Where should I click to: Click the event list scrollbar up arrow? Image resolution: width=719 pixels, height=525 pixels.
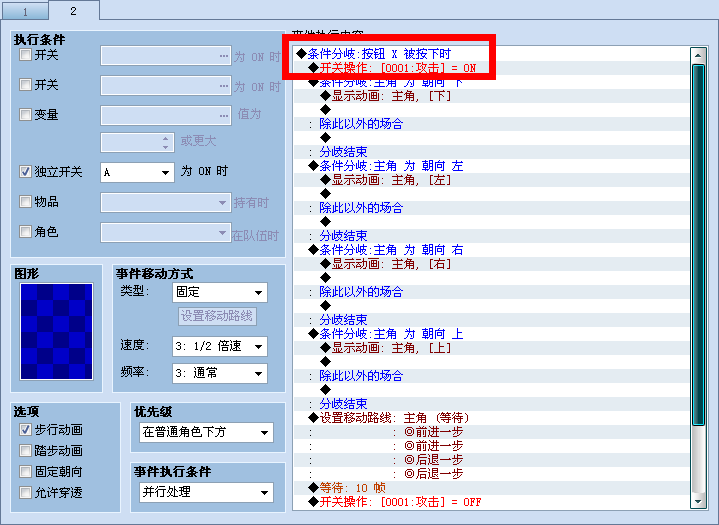pyautogui.click(x=698, y=55)
